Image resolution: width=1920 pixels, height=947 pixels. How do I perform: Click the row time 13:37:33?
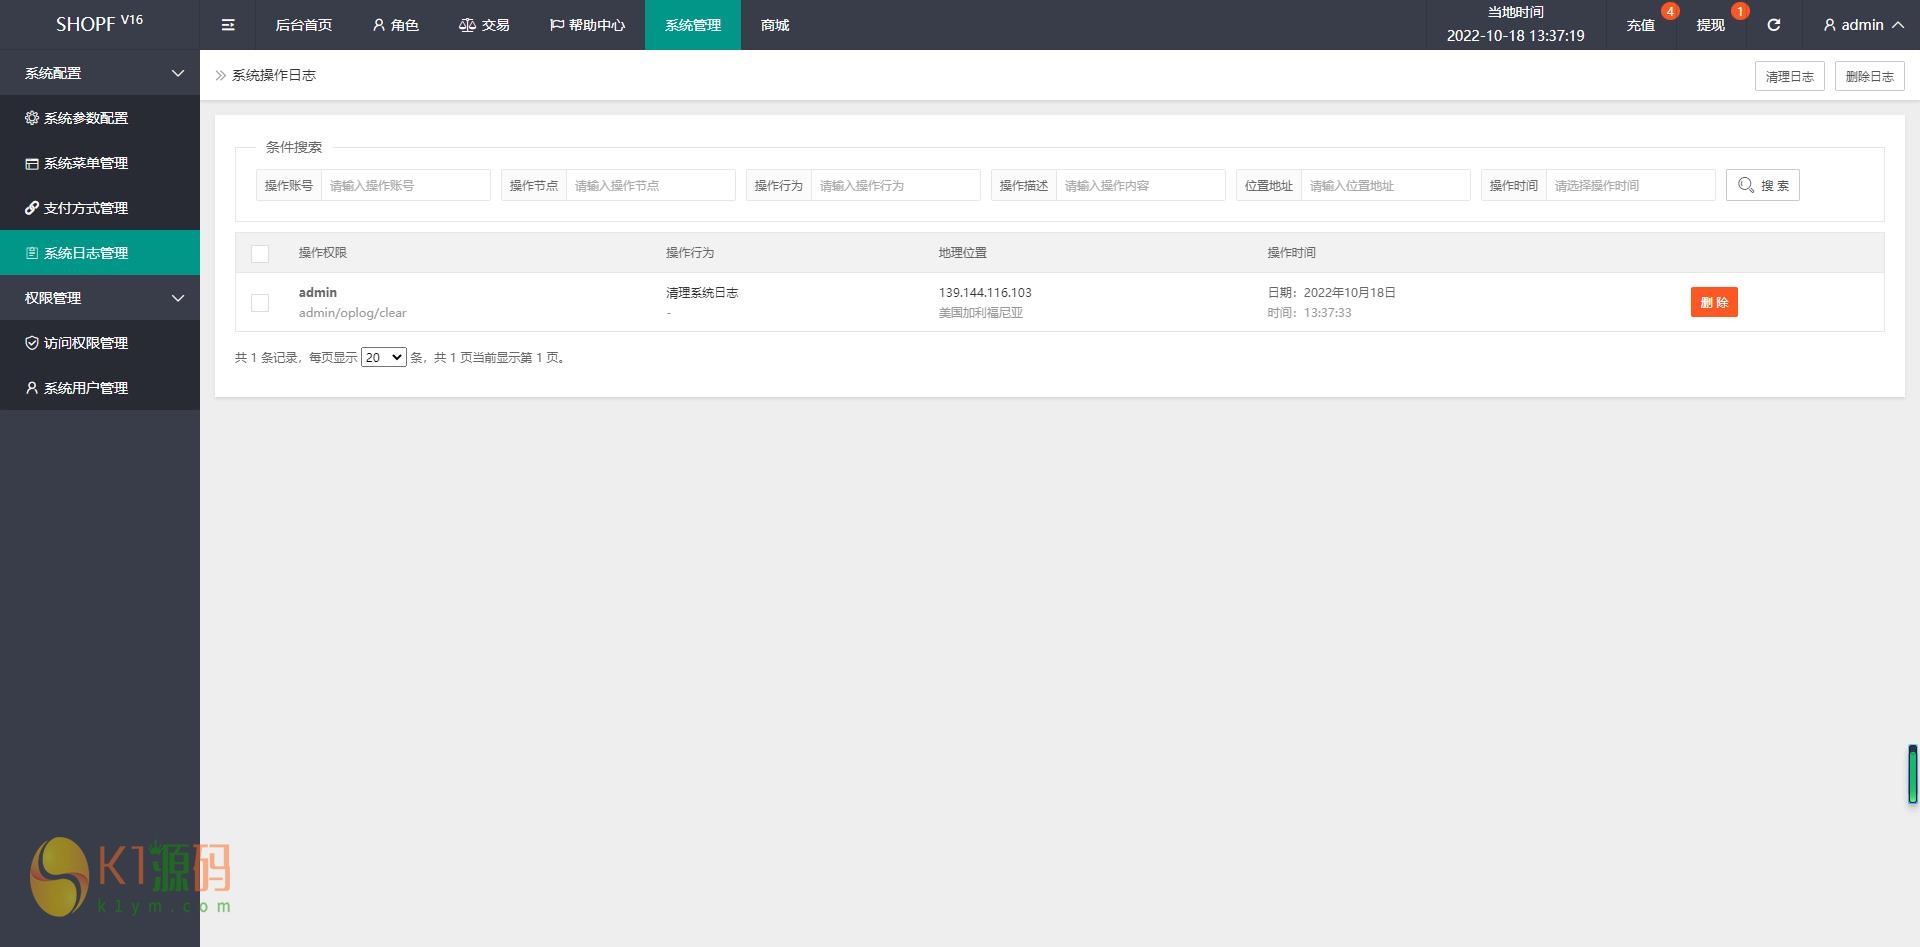click(x=1327, y=313)
